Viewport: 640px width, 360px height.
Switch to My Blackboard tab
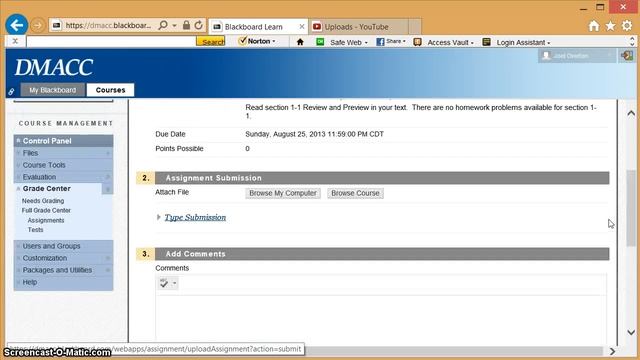53,90
